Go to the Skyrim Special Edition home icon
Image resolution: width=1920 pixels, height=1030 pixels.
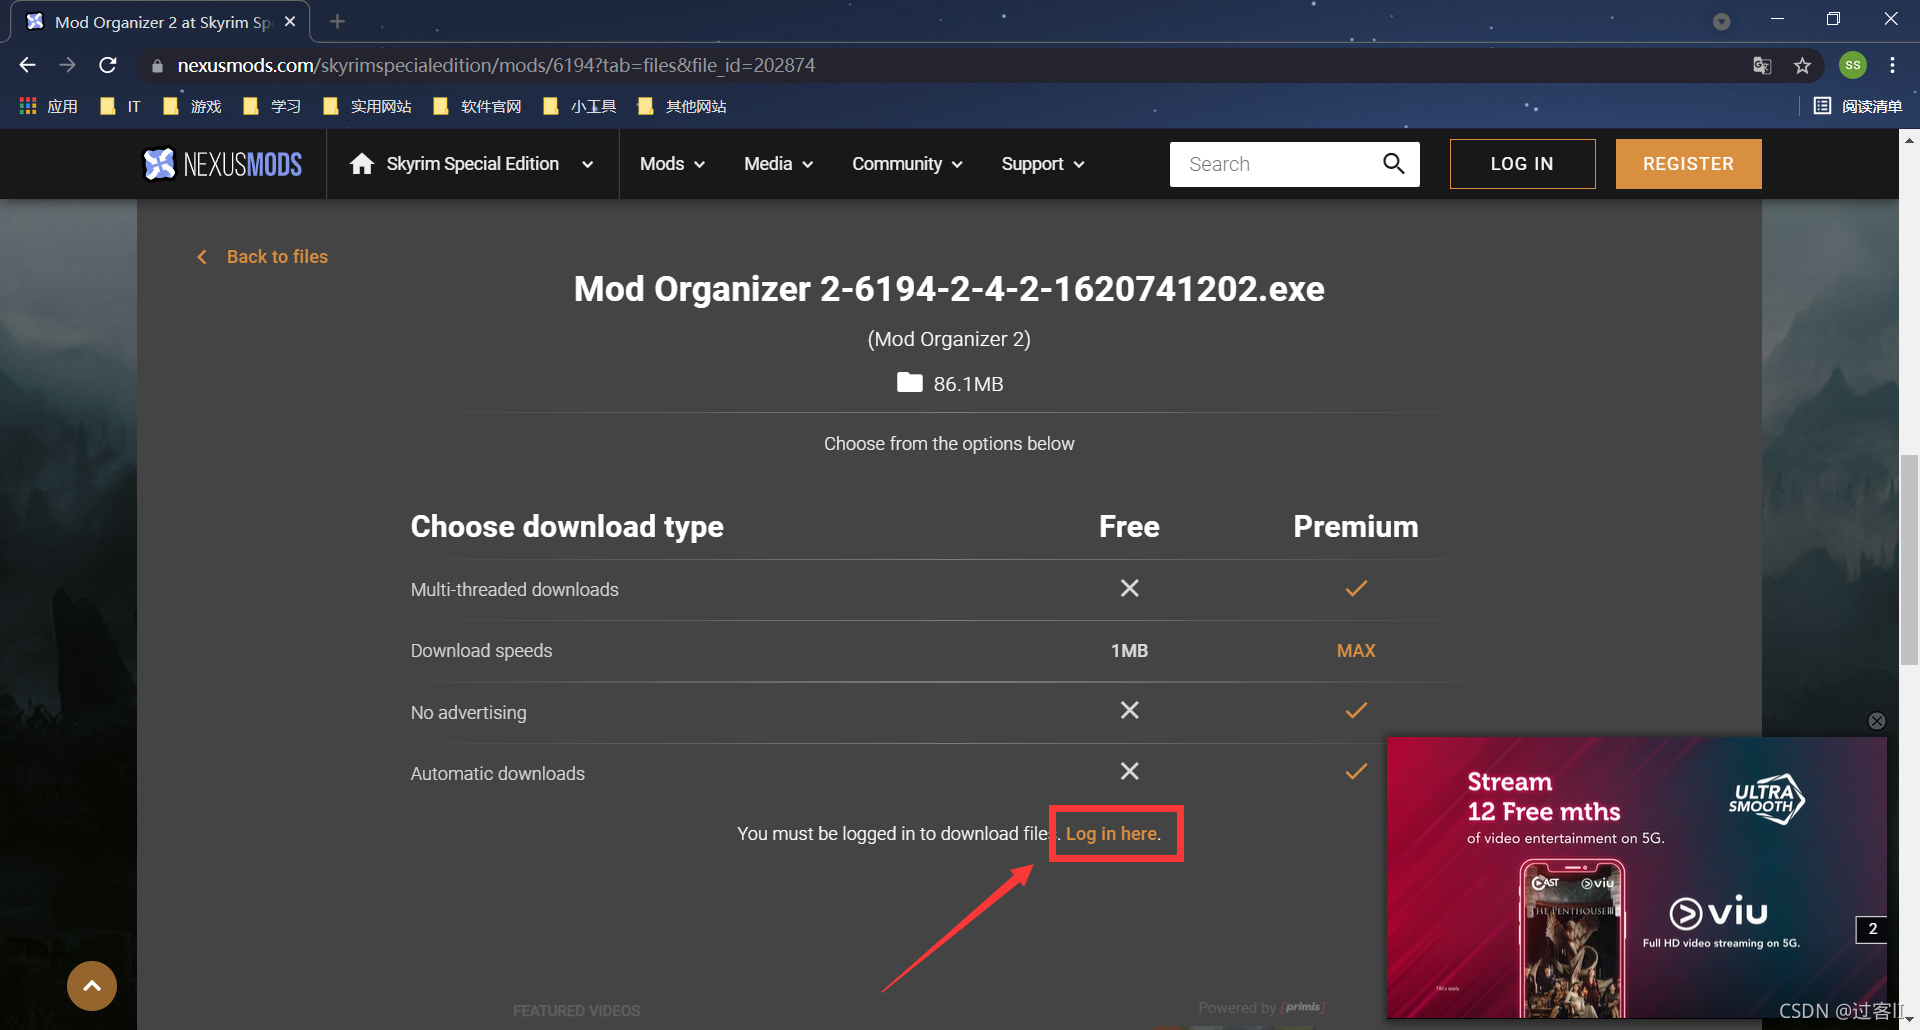tap(362, 164)
